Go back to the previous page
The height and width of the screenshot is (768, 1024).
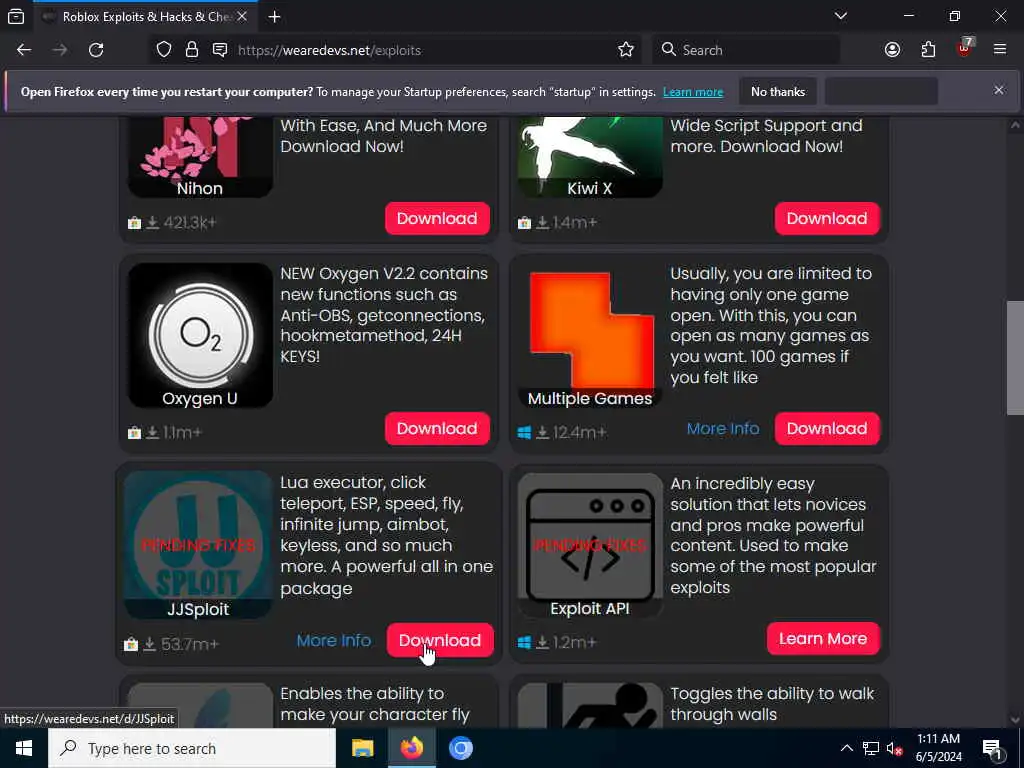point(24,50)
